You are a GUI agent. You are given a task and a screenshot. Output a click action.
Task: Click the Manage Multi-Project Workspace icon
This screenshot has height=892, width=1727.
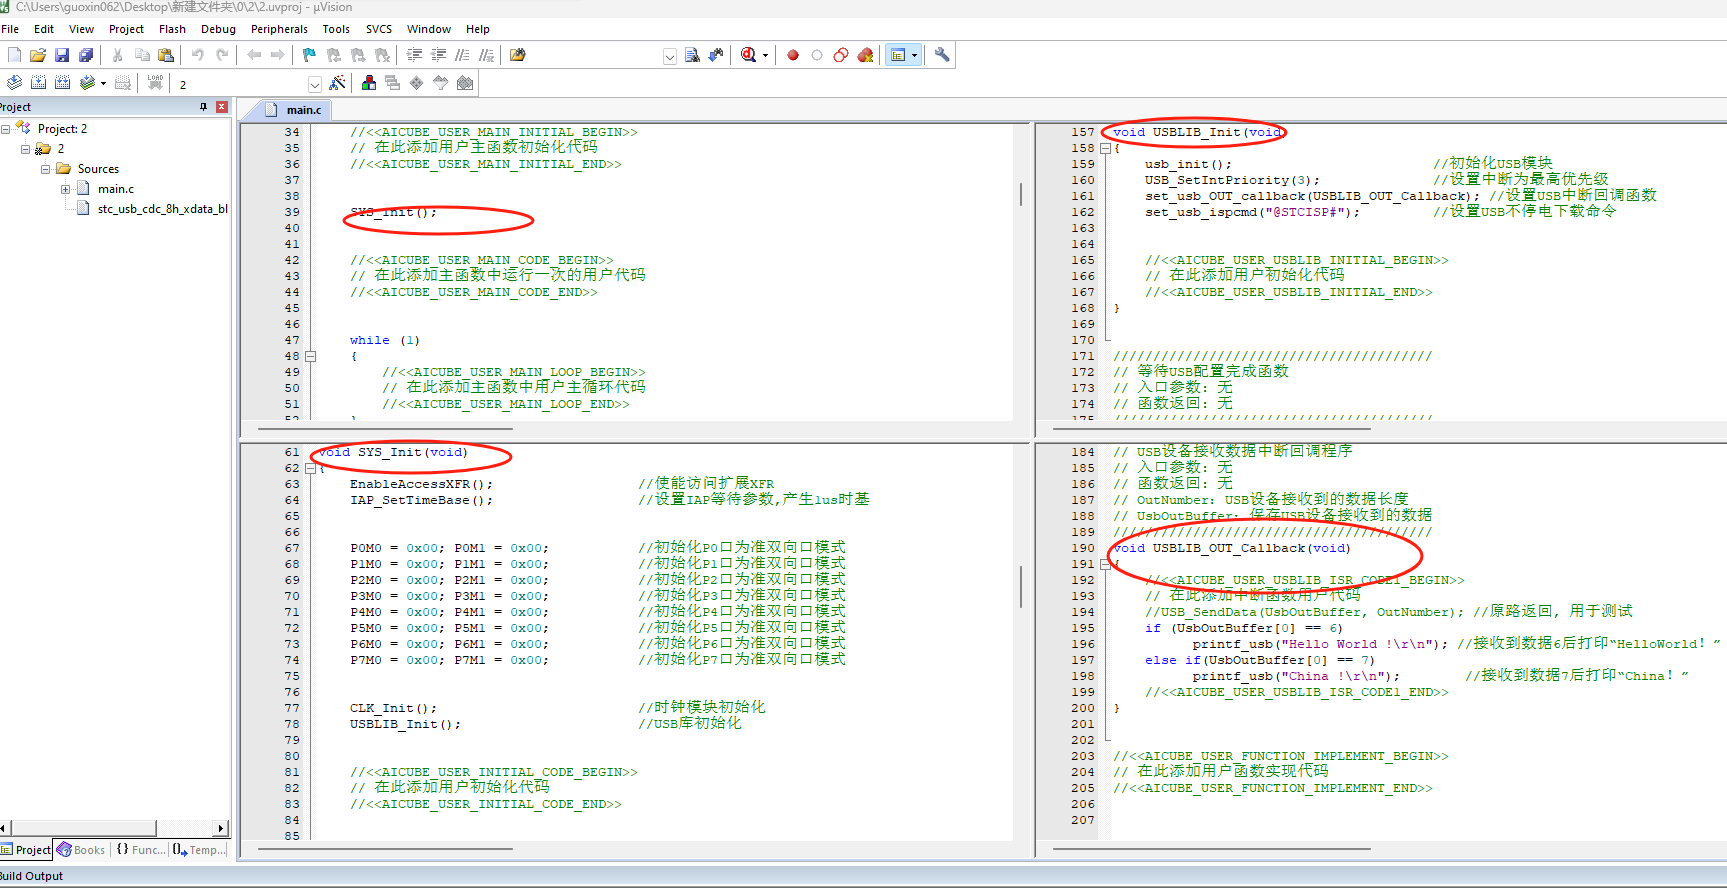tap(393, 83)
